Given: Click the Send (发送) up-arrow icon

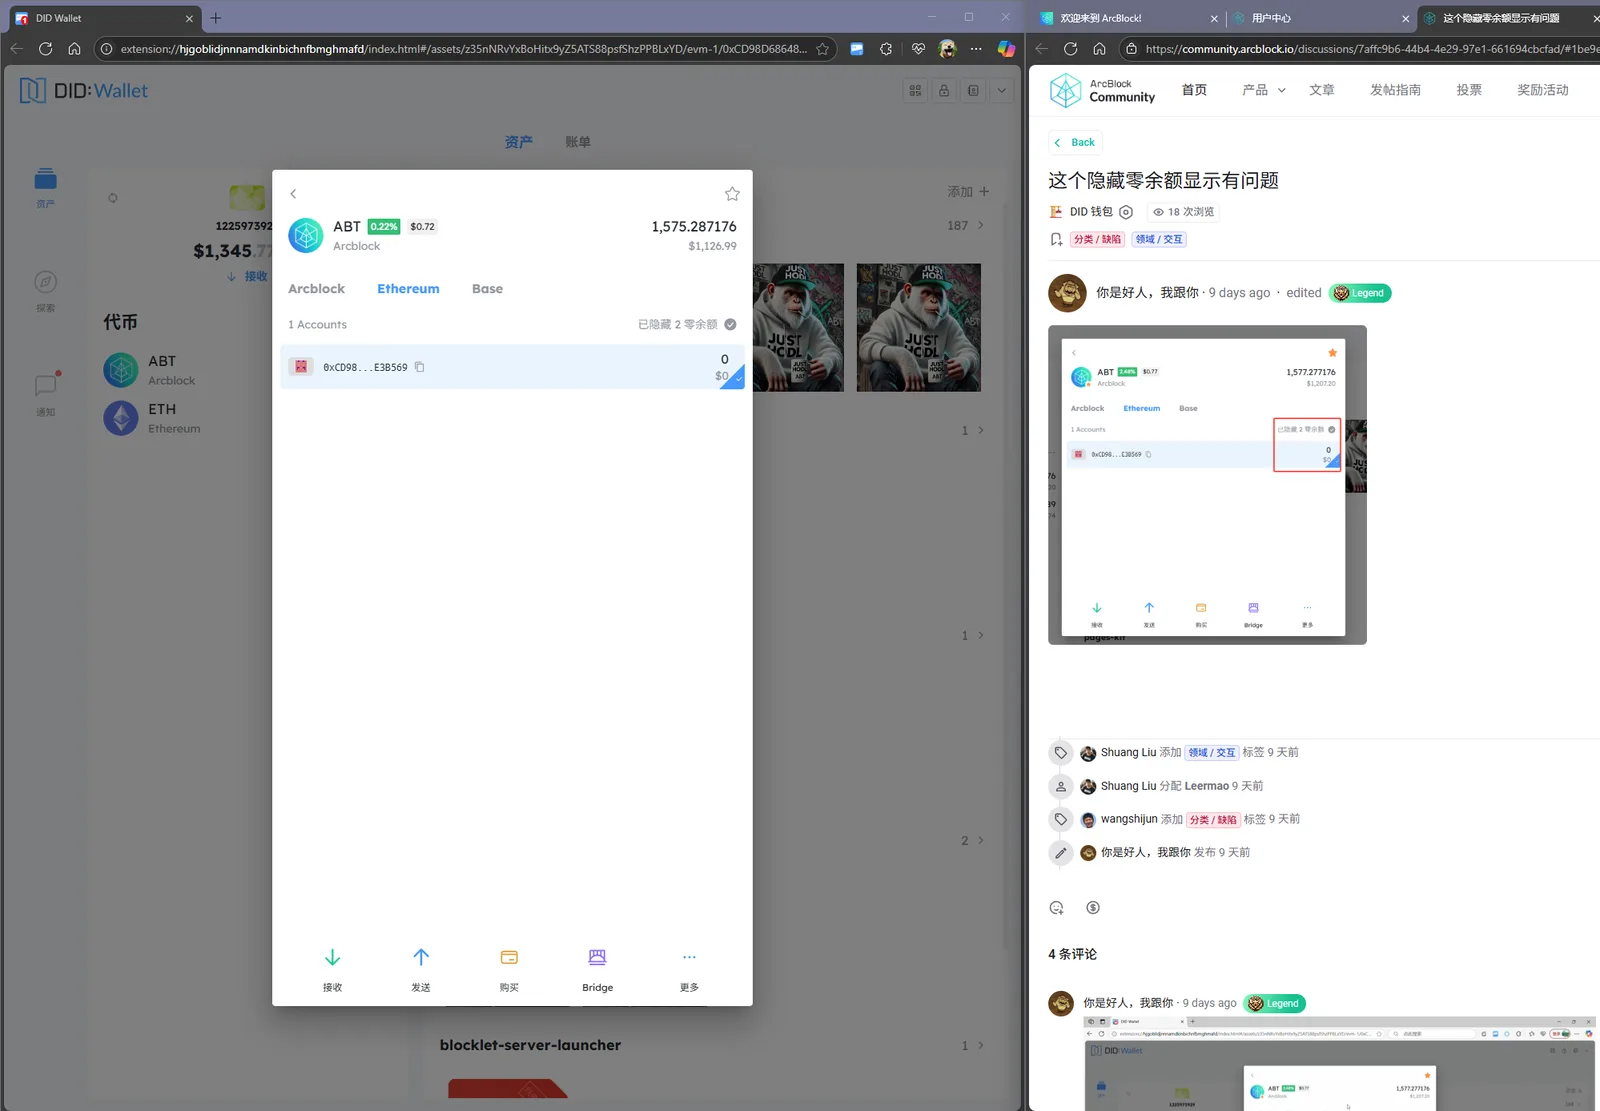Looking at the screenshot, I should (421, 958).
